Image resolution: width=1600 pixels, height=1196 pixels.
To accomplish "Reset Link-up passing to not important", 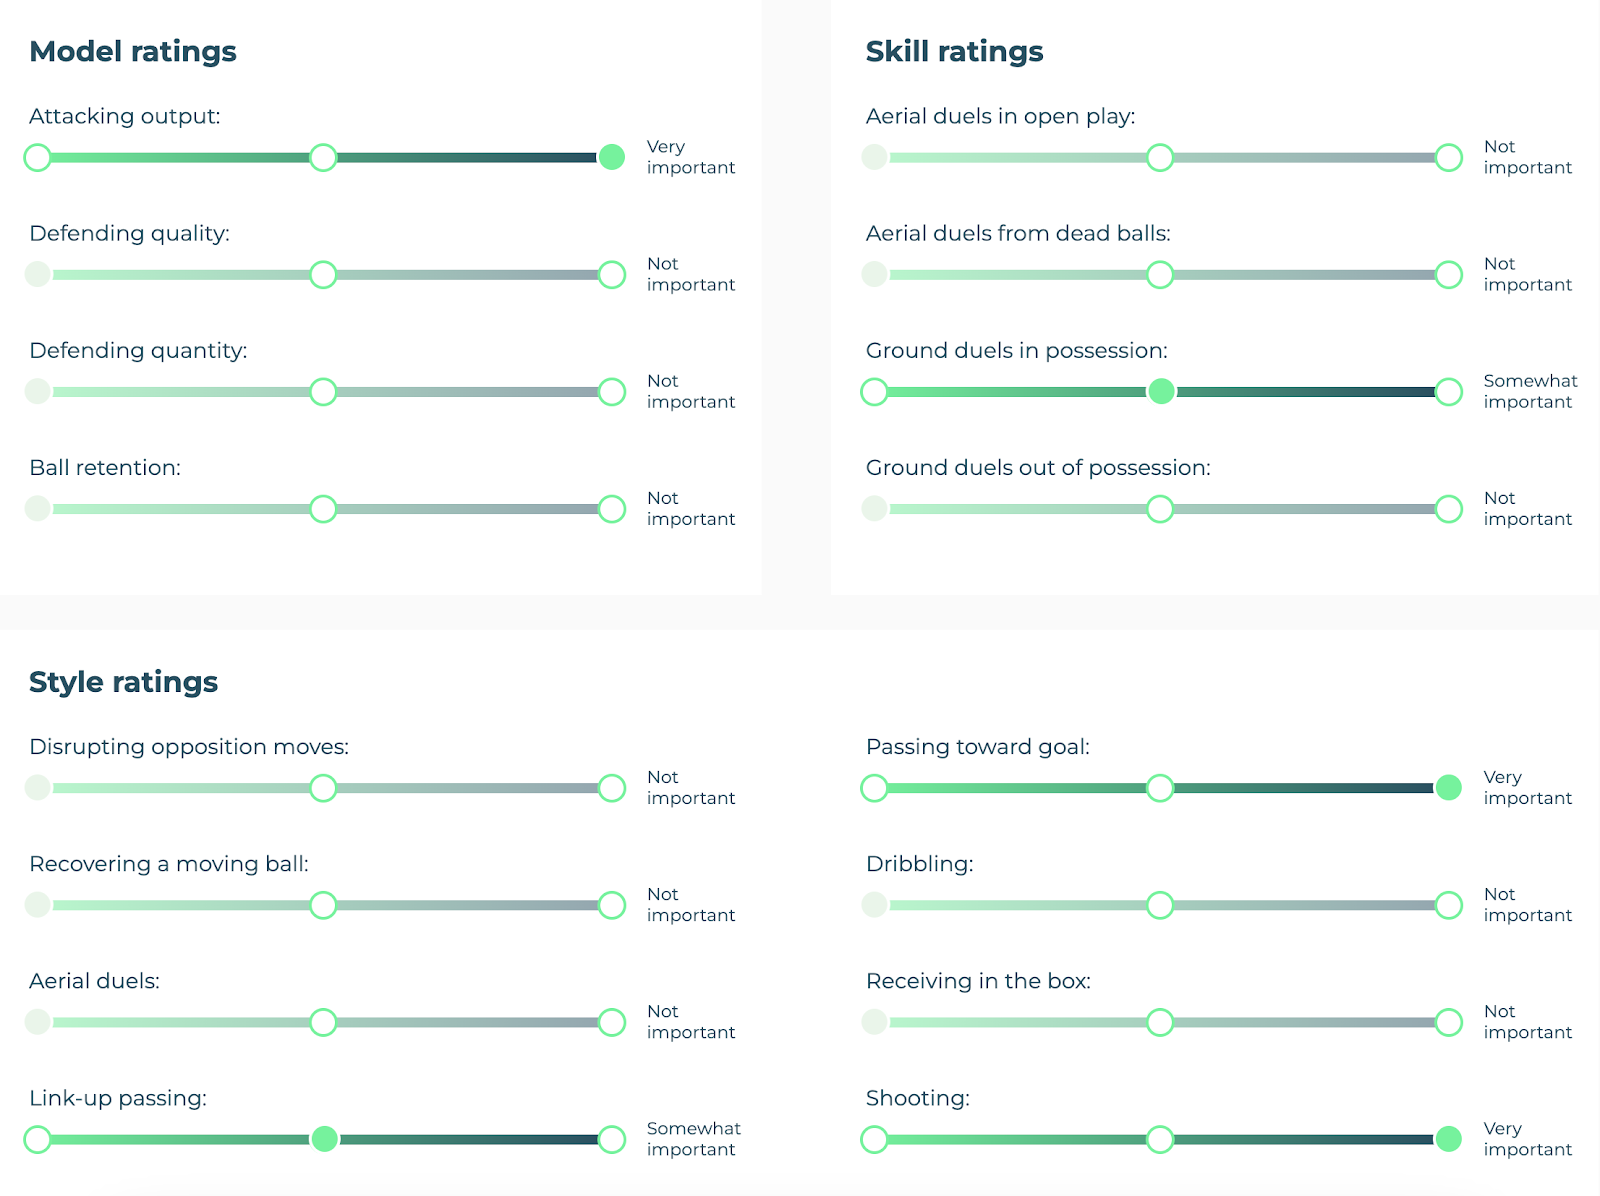I will (38, 1139).
